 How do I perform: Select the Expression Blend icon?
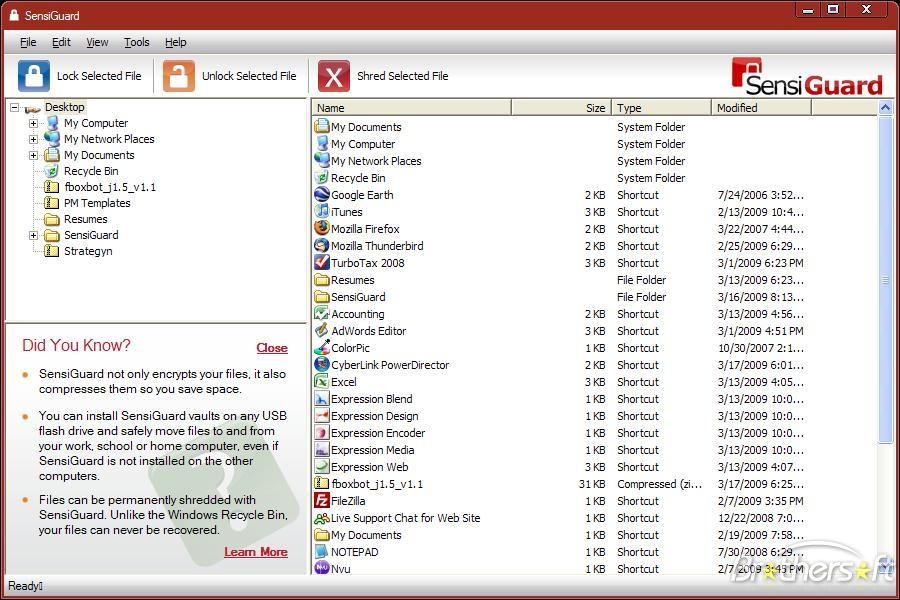point(322,399)
